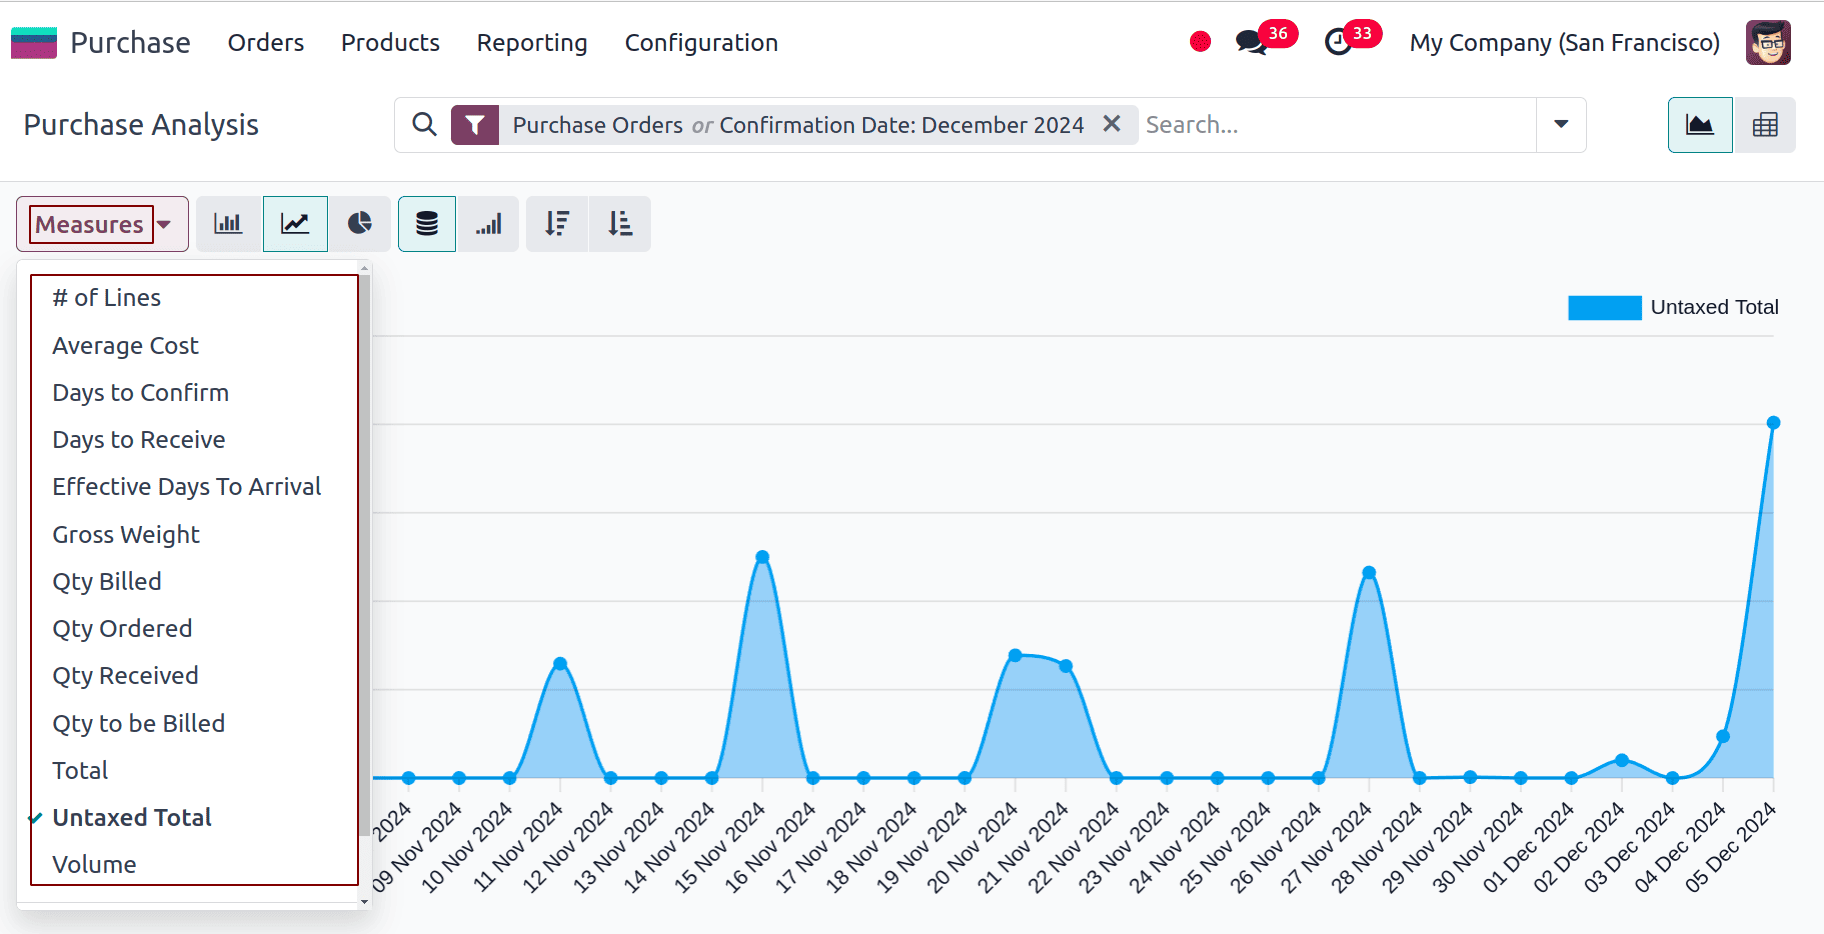Click the search magnifier icon

424,124
